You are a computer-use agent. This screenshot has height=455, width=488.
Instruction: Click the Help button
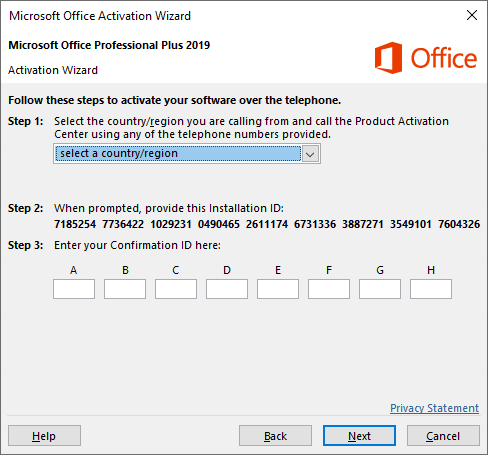click(44, 436)
